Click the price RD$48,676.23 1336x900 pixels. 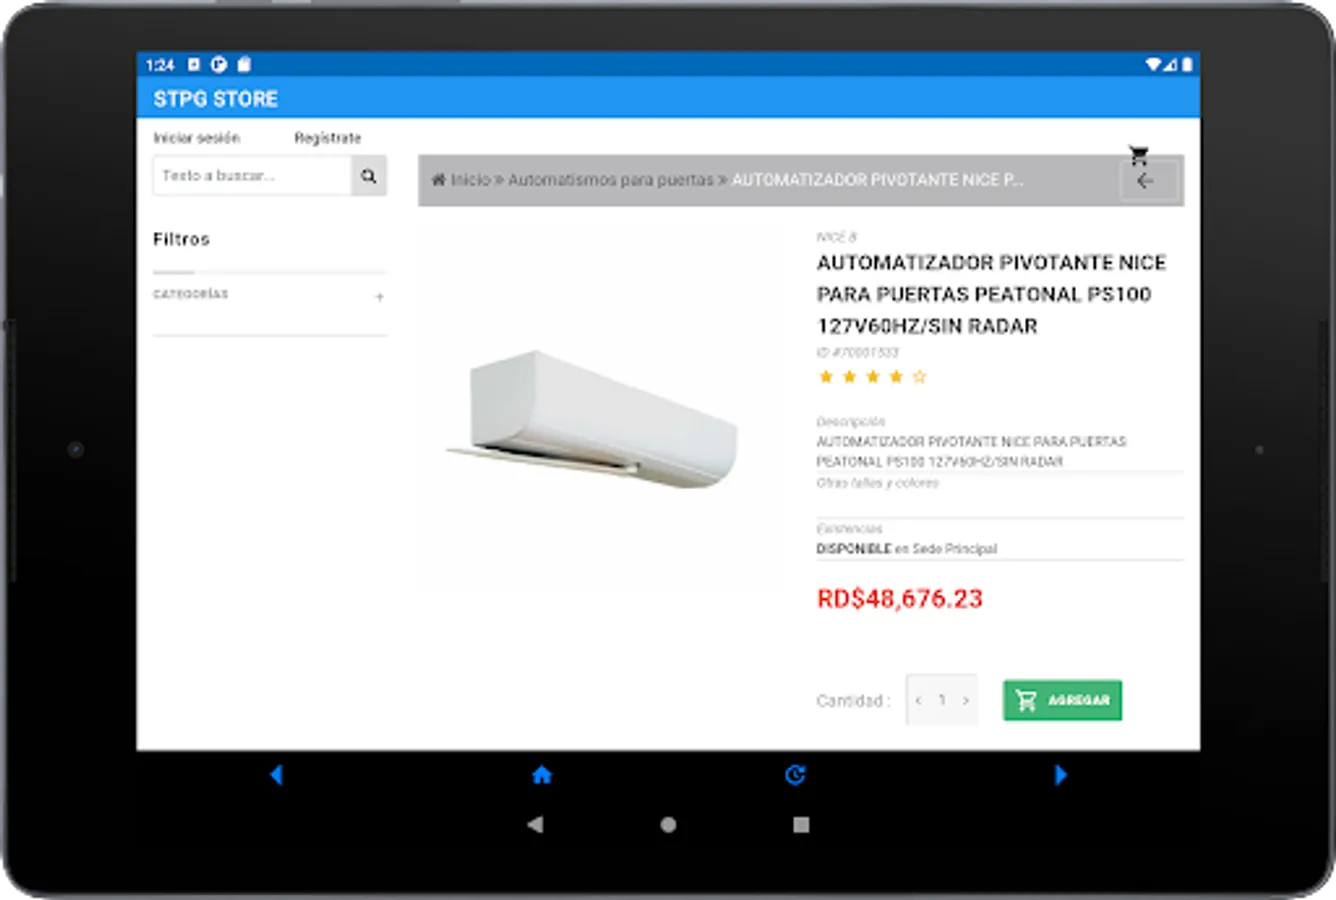(x=900, y=598)
